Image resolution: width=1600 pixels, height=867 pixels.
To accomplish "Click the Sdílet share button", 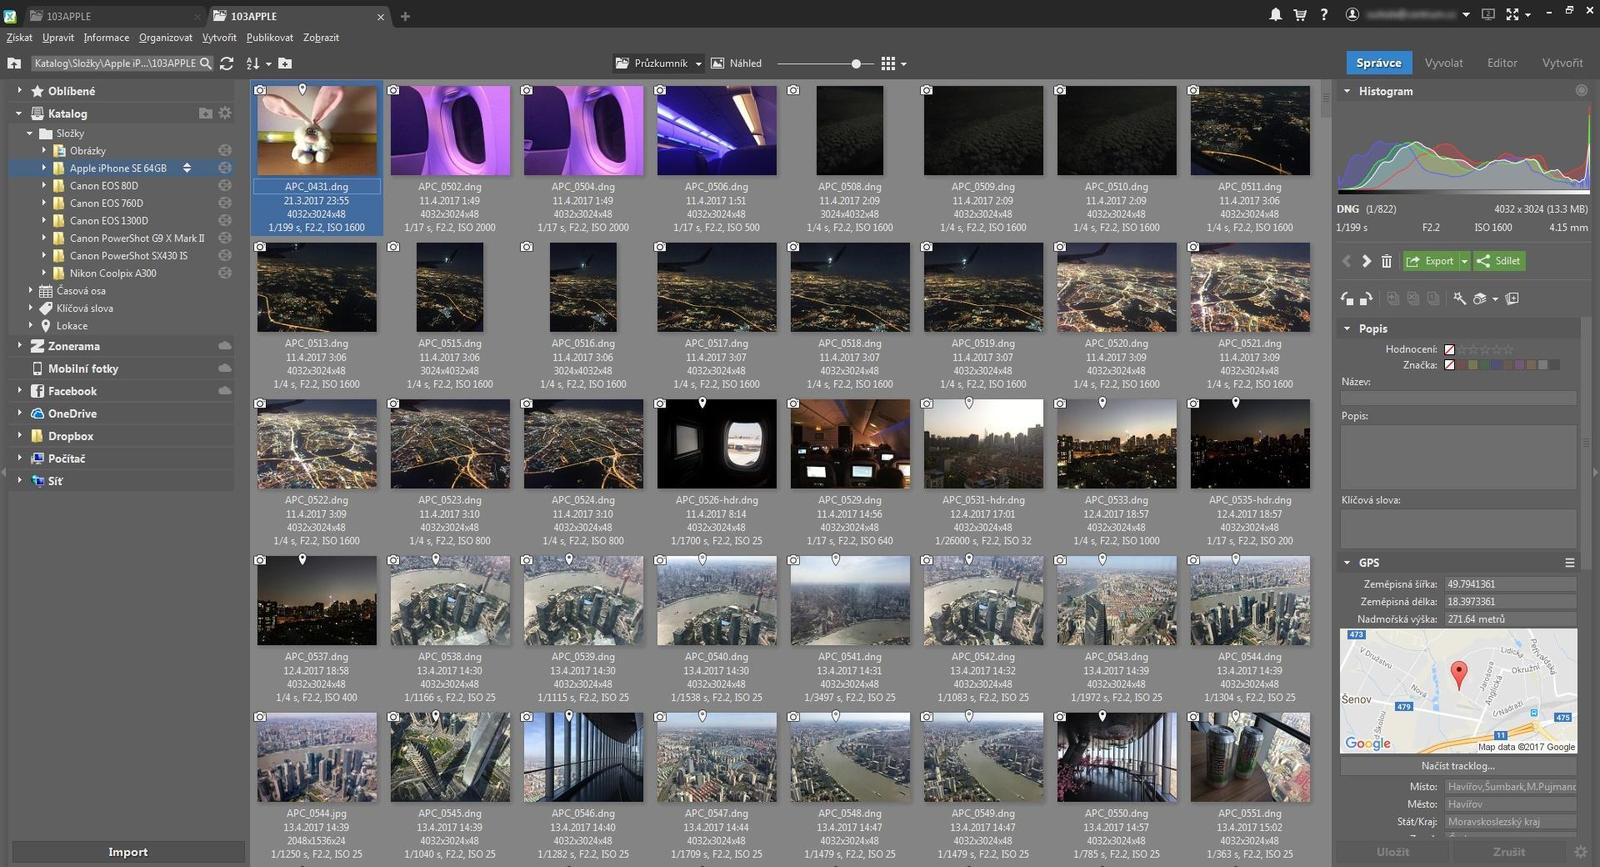I will pos(1499,261).
